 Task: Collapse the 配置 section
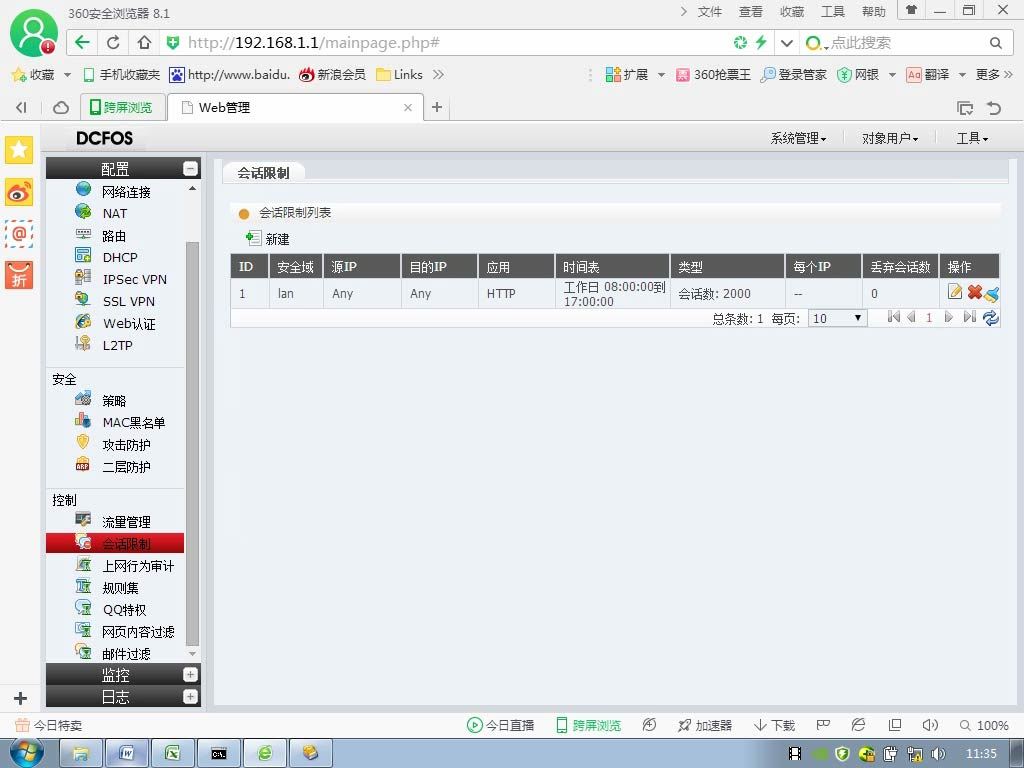point(190,168)
